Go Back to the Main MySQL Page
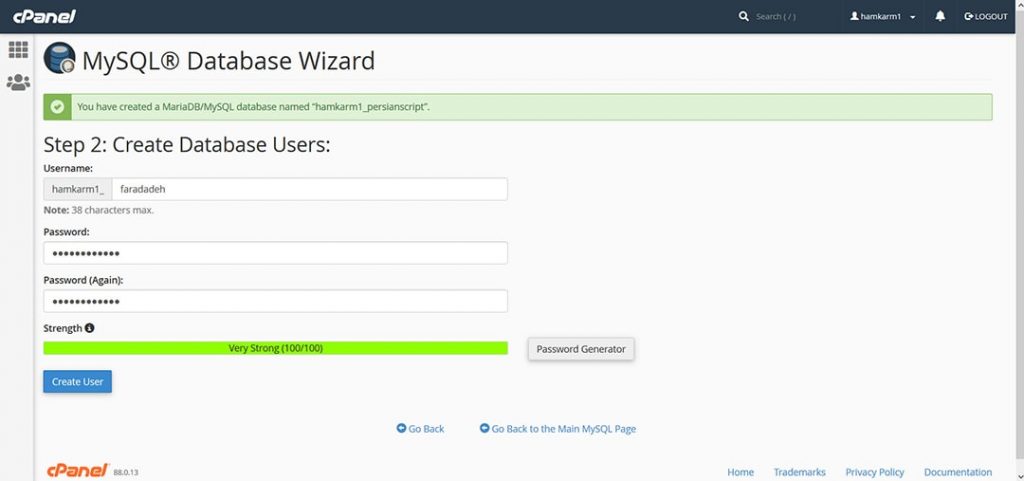Viewport: 1024px width, 481px height. (x=558, y=429)
